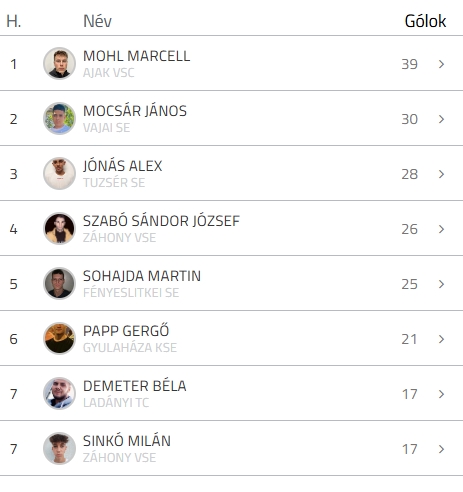Select the GYULAHÁZA KSE team label

pyautogui.click(x=130, y=348)
